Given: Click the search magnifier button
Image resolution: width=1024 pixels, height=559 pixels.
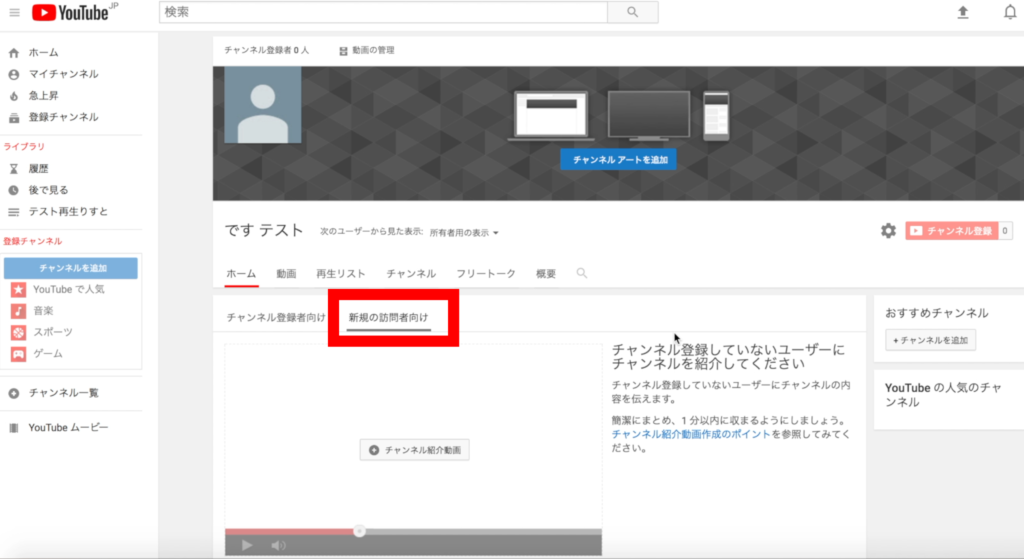Looking at the screenshot, I should [632, 12].
